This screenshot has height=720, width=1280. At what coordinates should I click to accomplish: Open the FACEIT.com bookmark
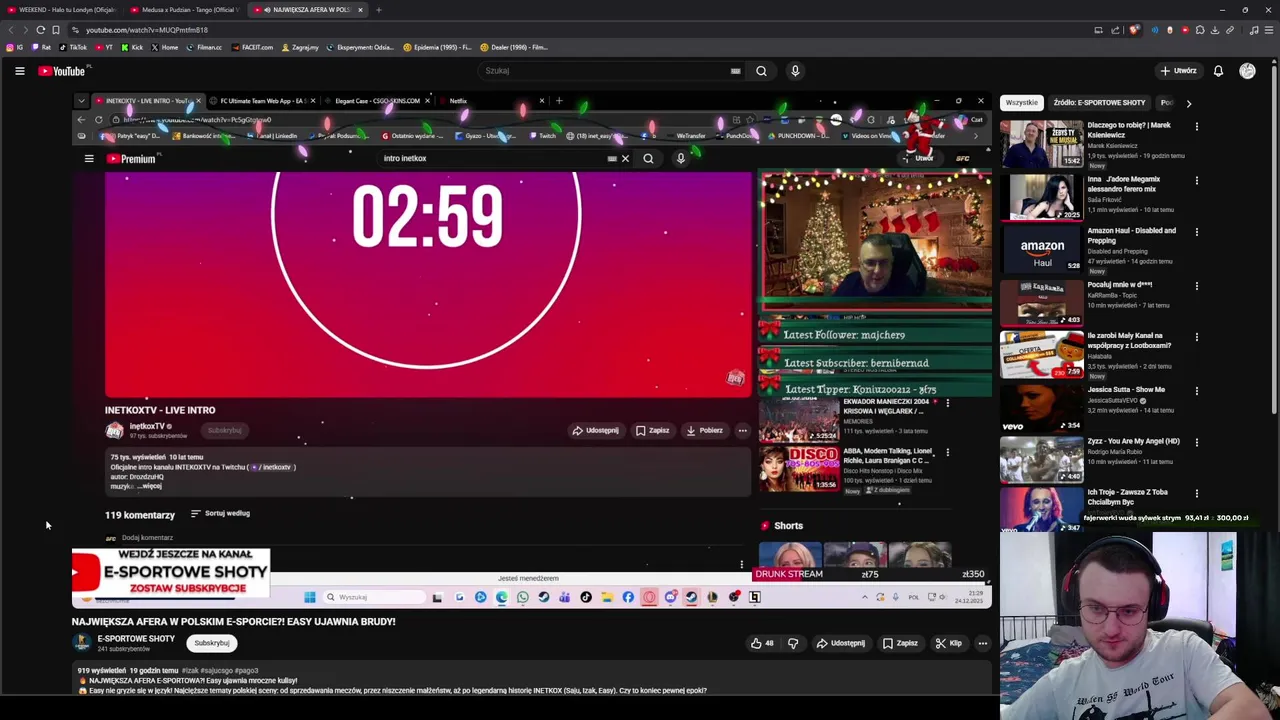(x=252, y=47)
